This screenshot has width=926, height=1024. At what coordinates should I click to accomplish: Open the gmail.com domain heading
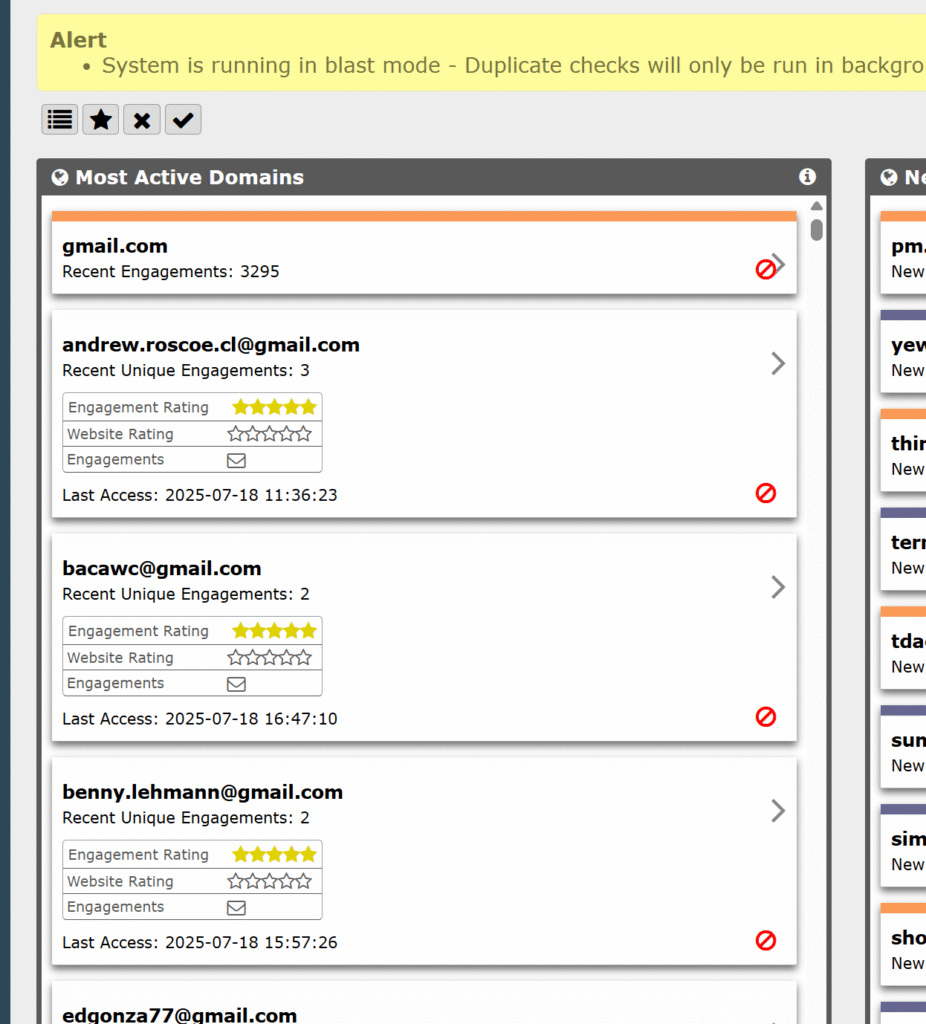[x=115, y=246]
